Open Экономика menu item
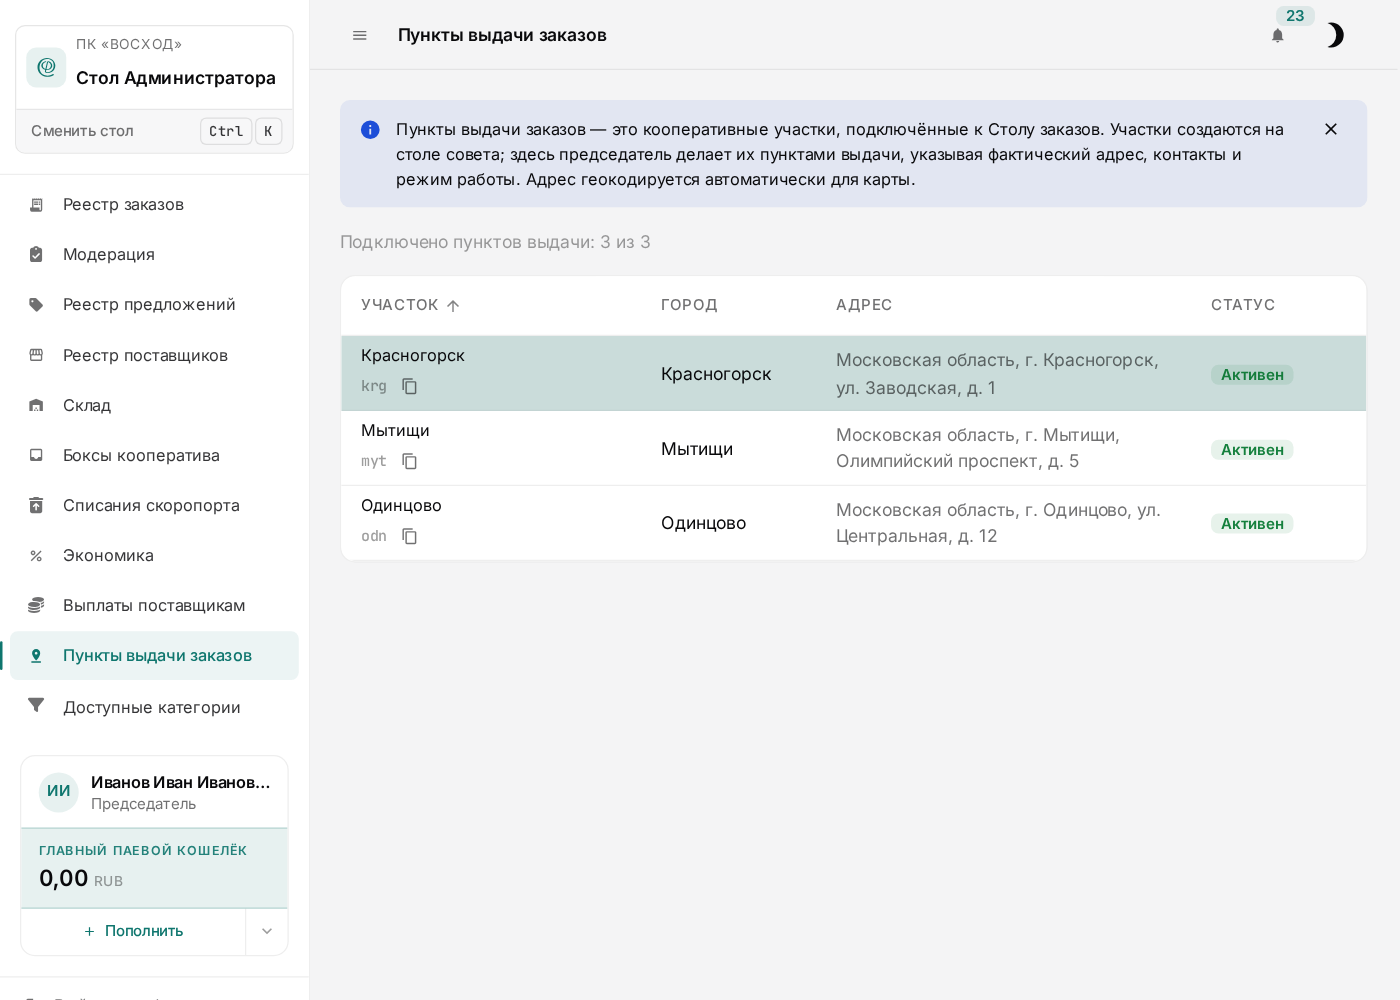 click(154, 556)
